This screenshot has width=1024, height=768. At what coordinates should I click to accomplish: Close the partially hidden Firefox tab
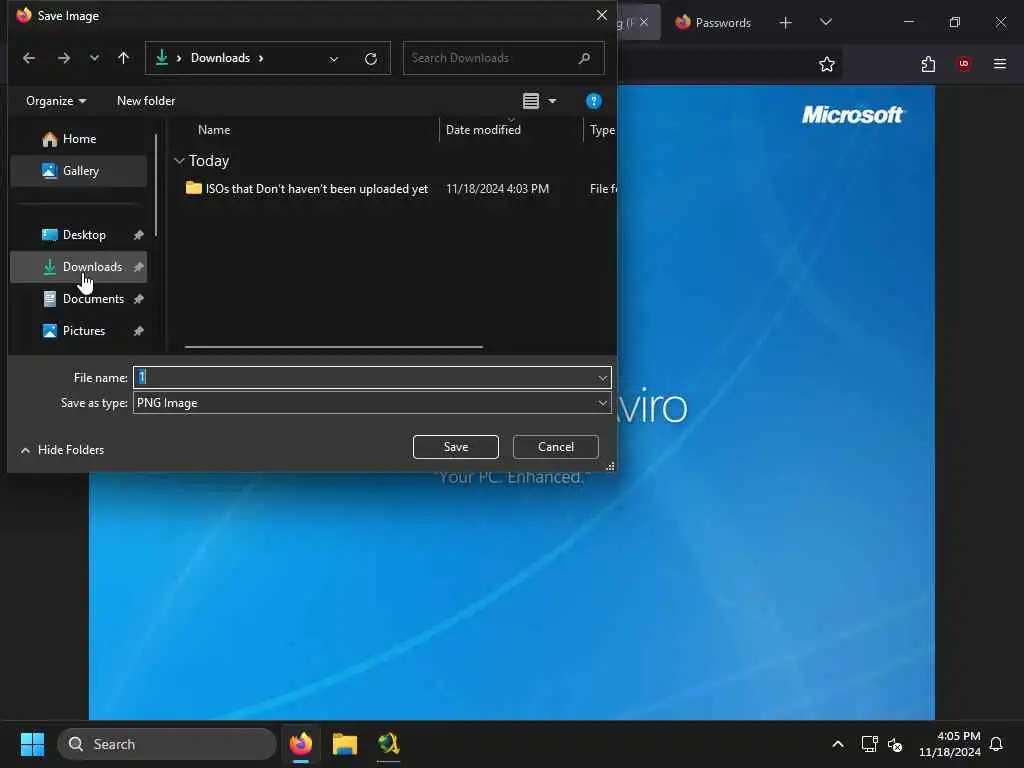[x=644, y=22]
